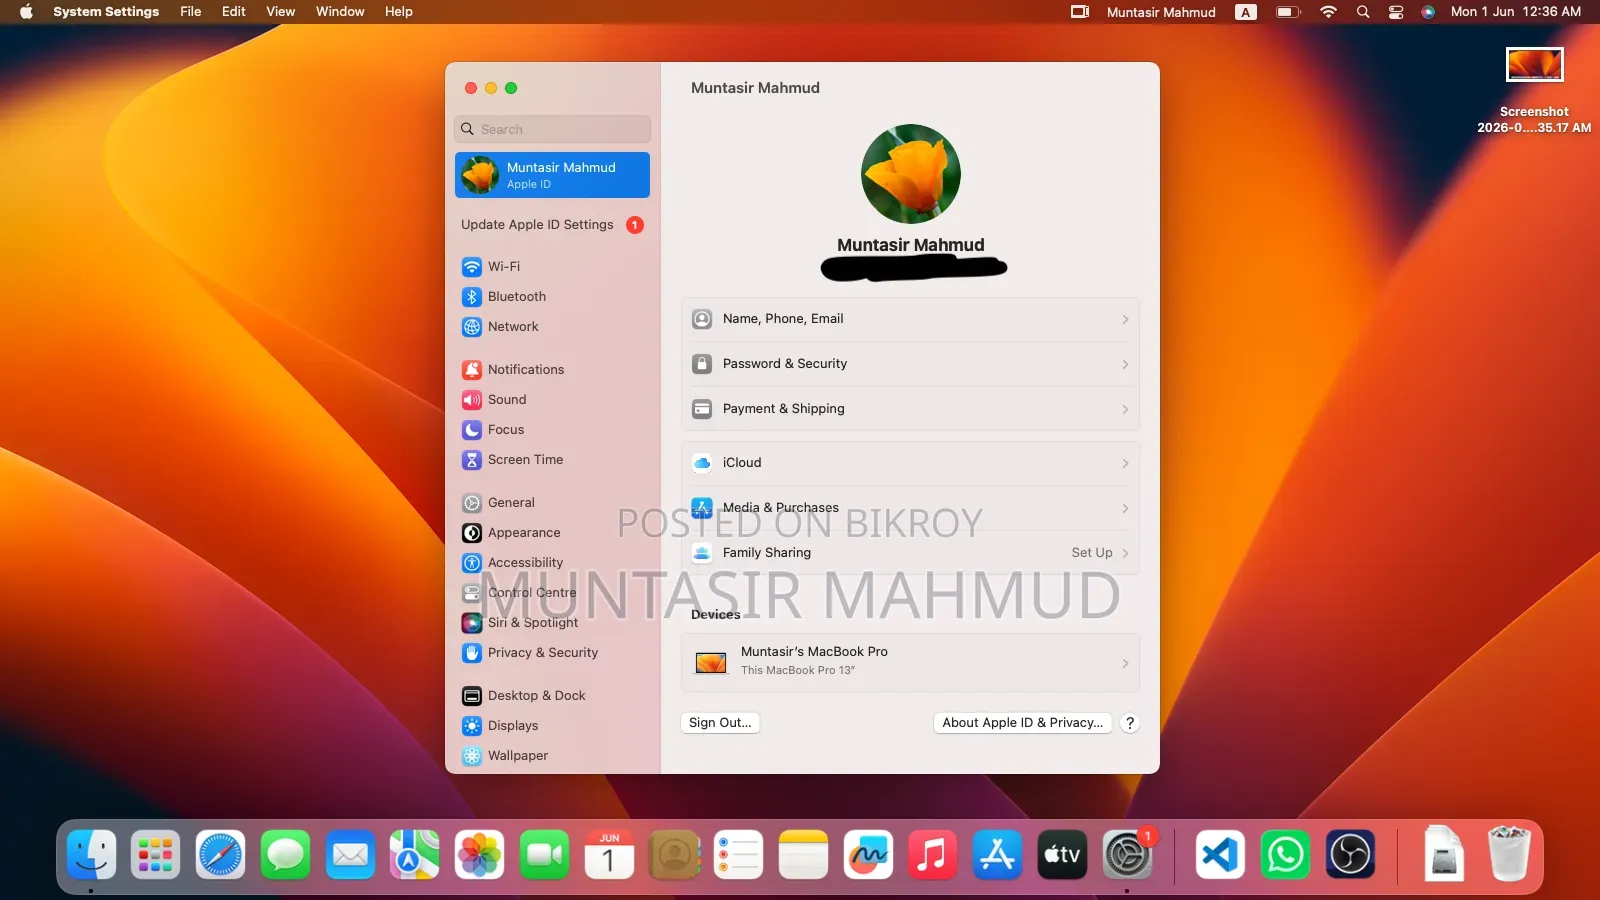Open the Apple menu
1600x900 pixels.
[x=26, y=12]
